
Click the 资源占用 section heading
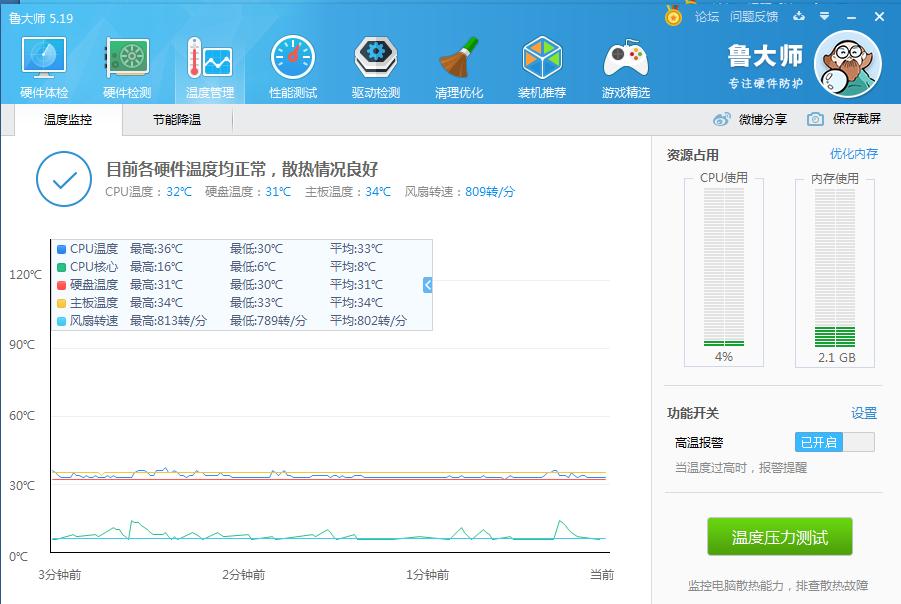[x=692, y=155]
